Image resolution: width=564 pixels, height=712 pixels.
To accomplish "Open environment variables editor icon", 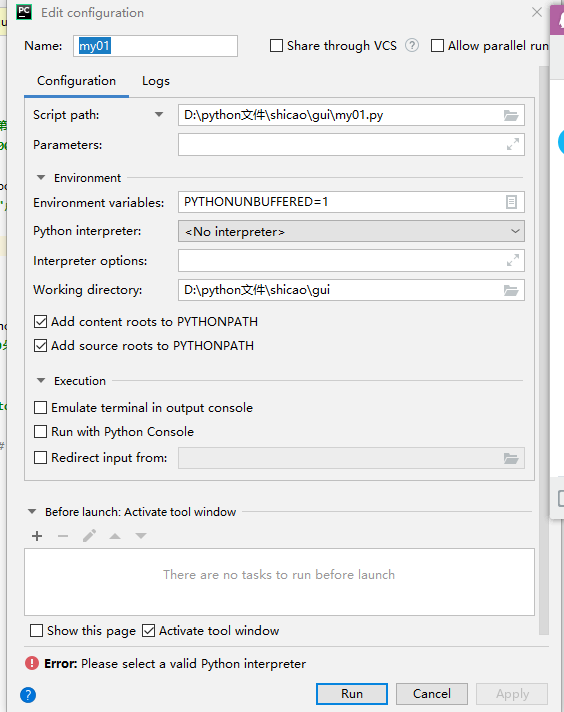I will tap(511, 202).
